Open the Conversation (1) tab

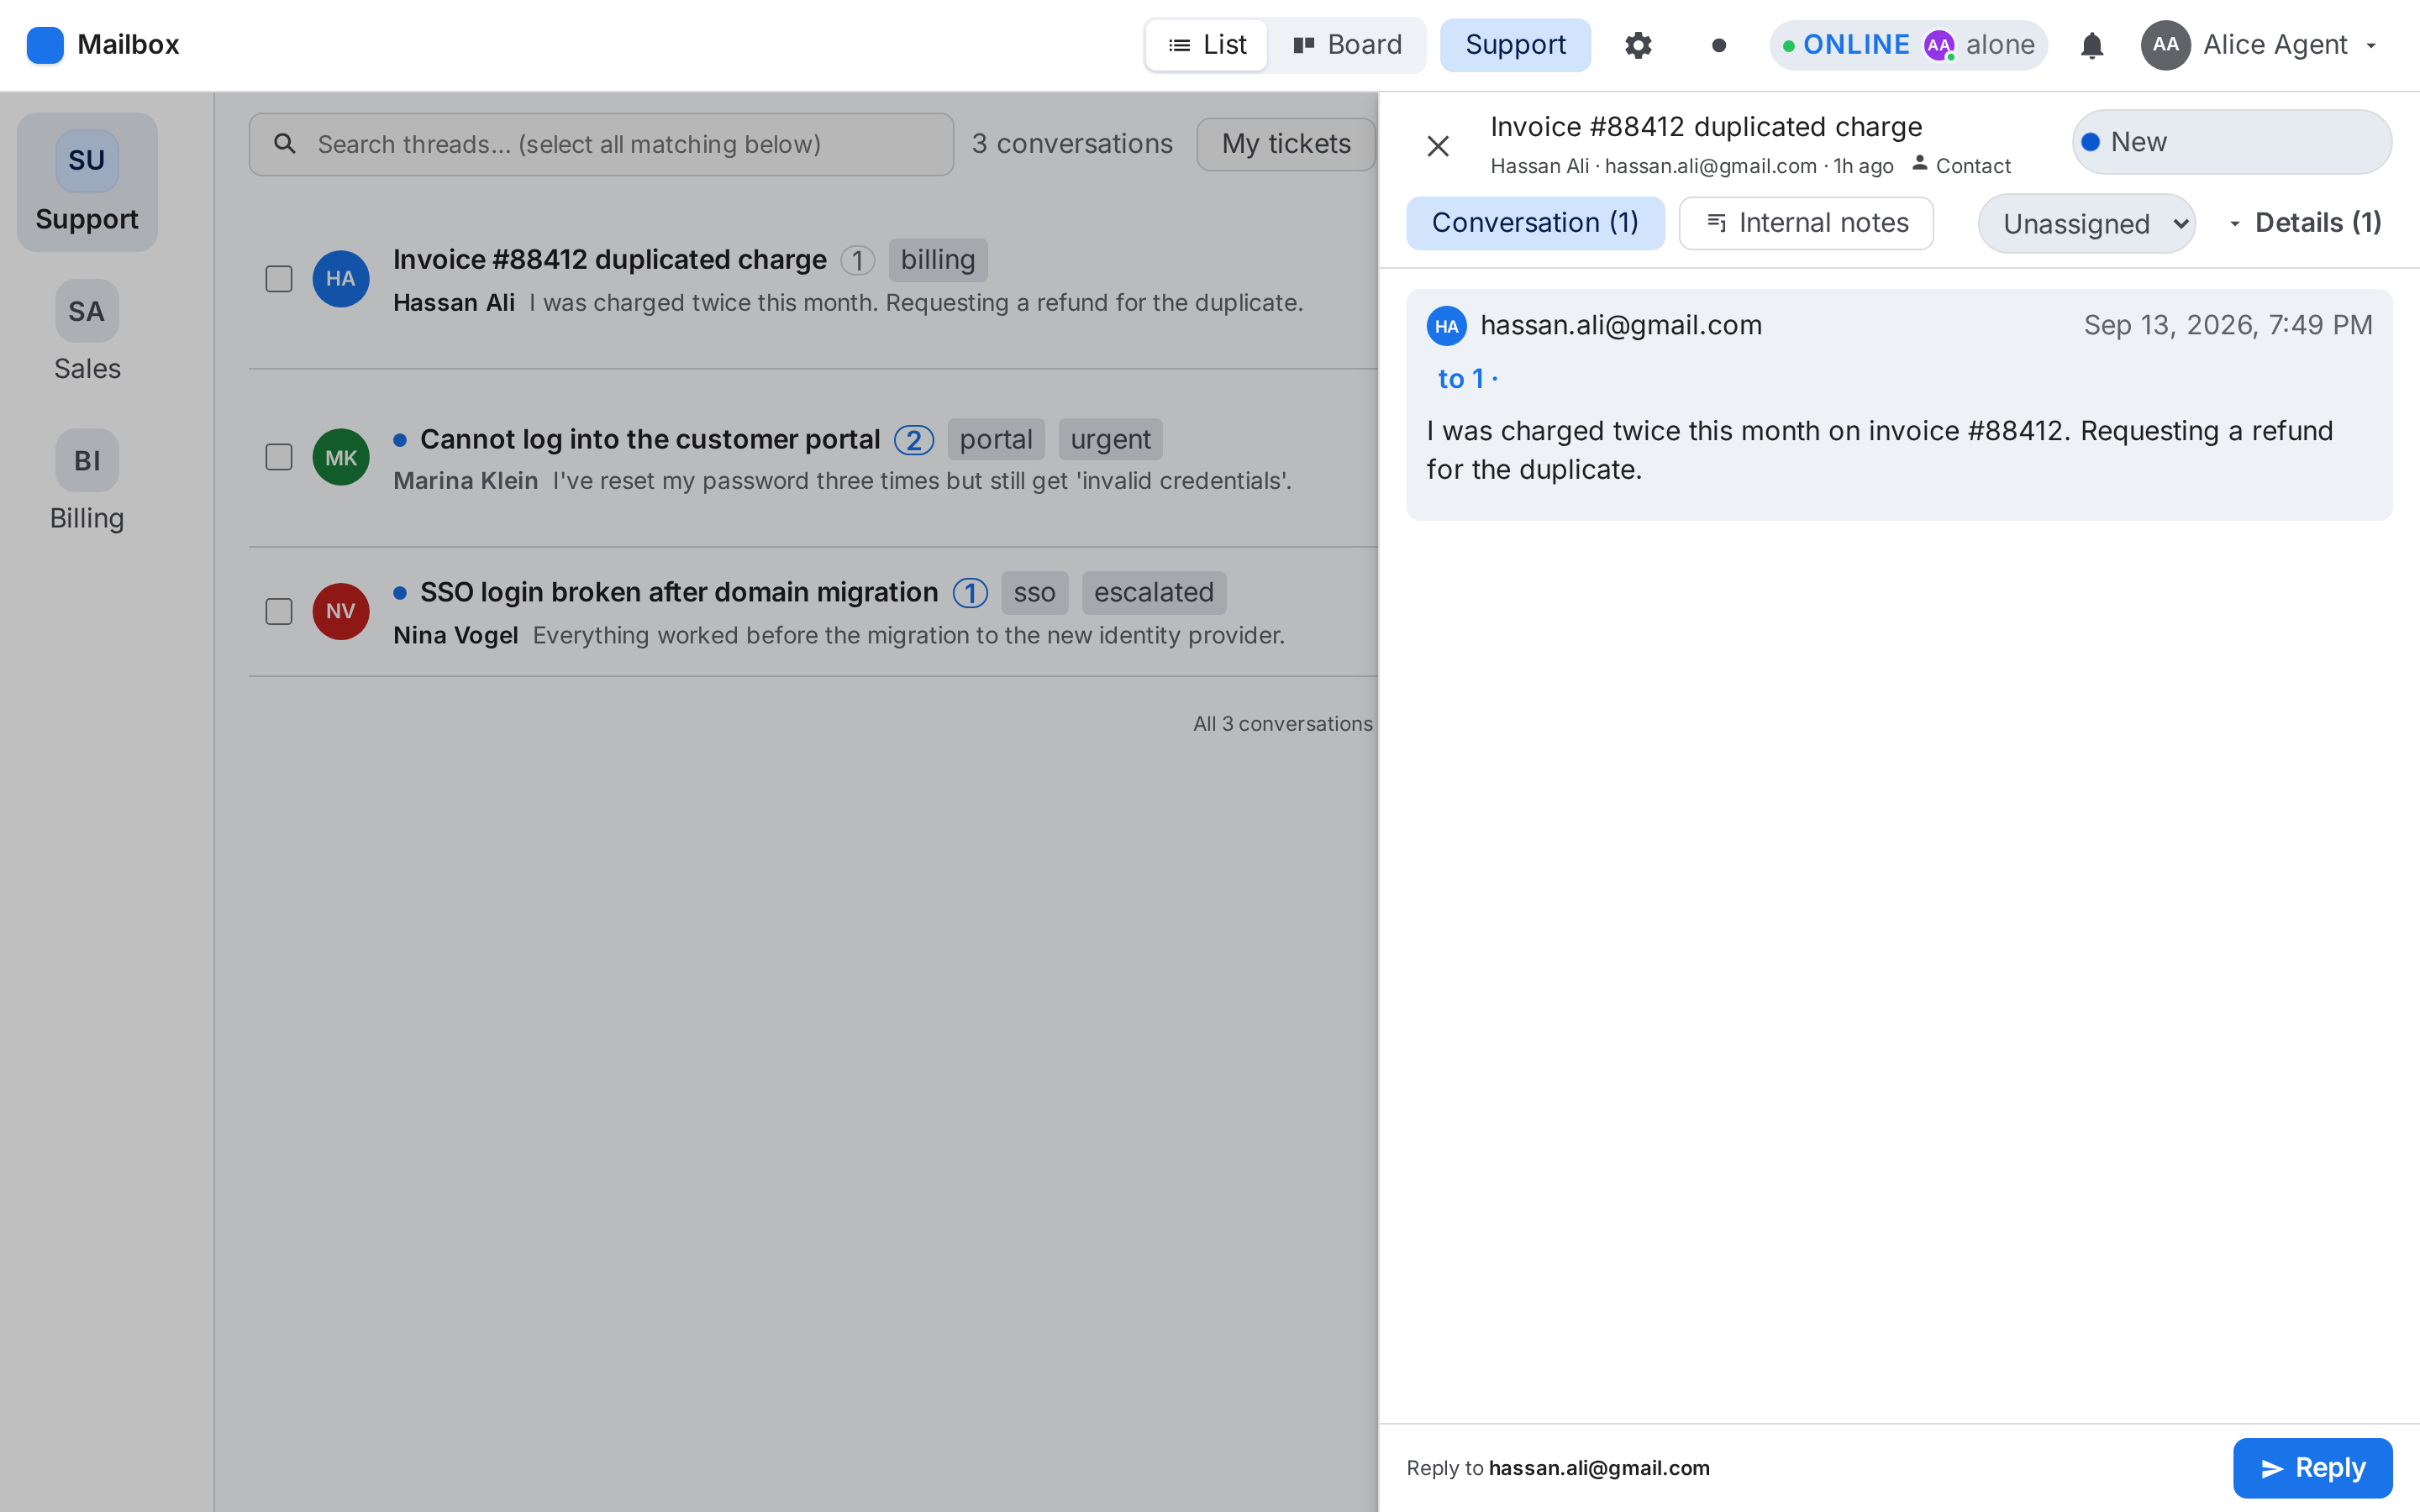coord(1535,223)
